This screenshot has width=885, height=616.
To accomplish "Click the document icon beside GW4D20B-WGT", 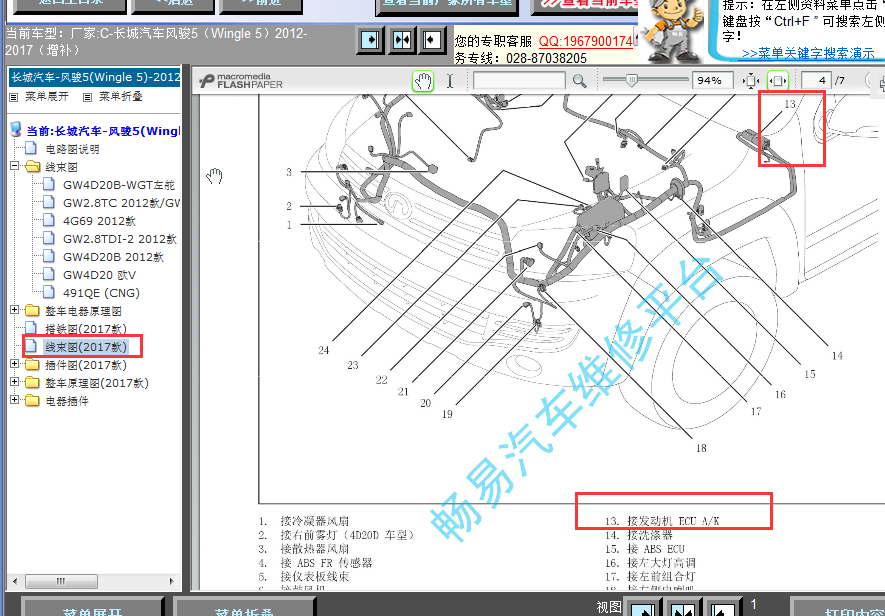I will [x=49, y=184].
